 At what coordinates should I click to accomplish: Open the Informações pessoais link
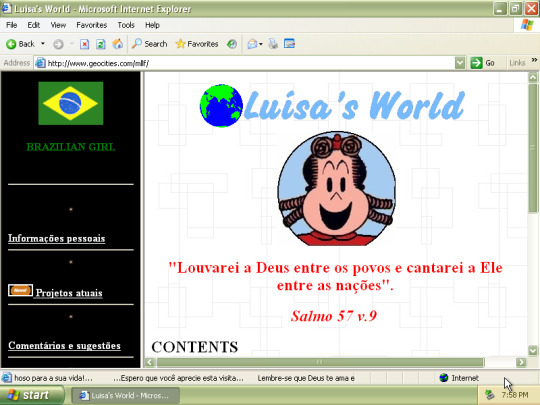click(56, 238)
